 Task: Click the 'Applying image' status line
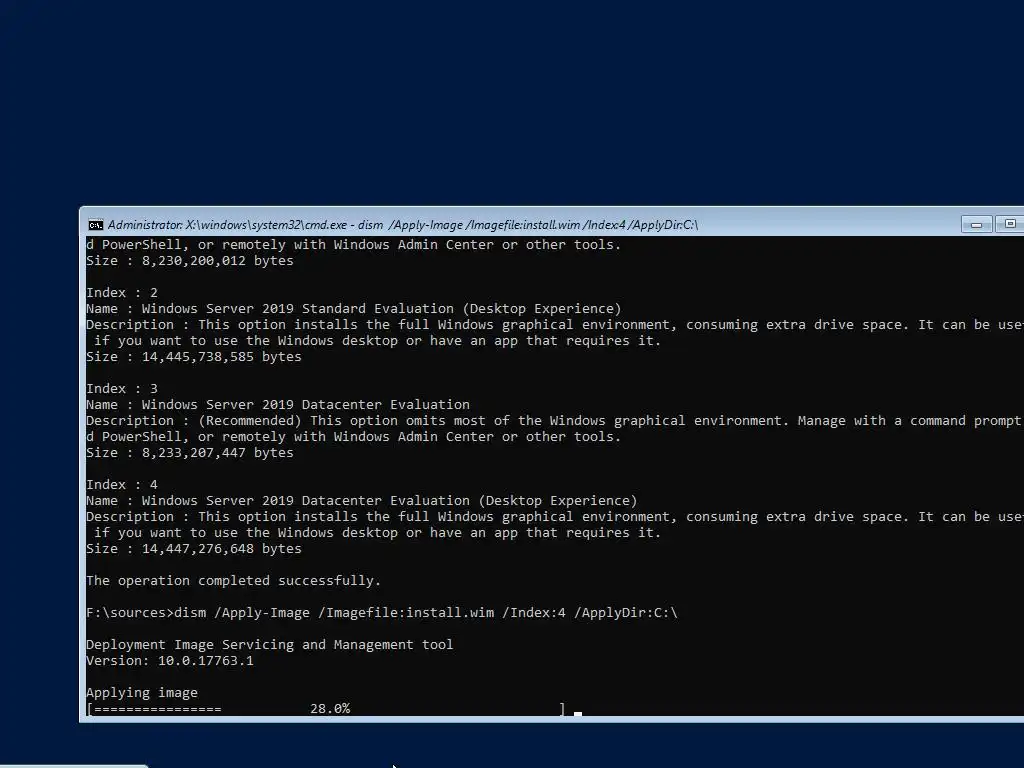(x=142, y=692)
